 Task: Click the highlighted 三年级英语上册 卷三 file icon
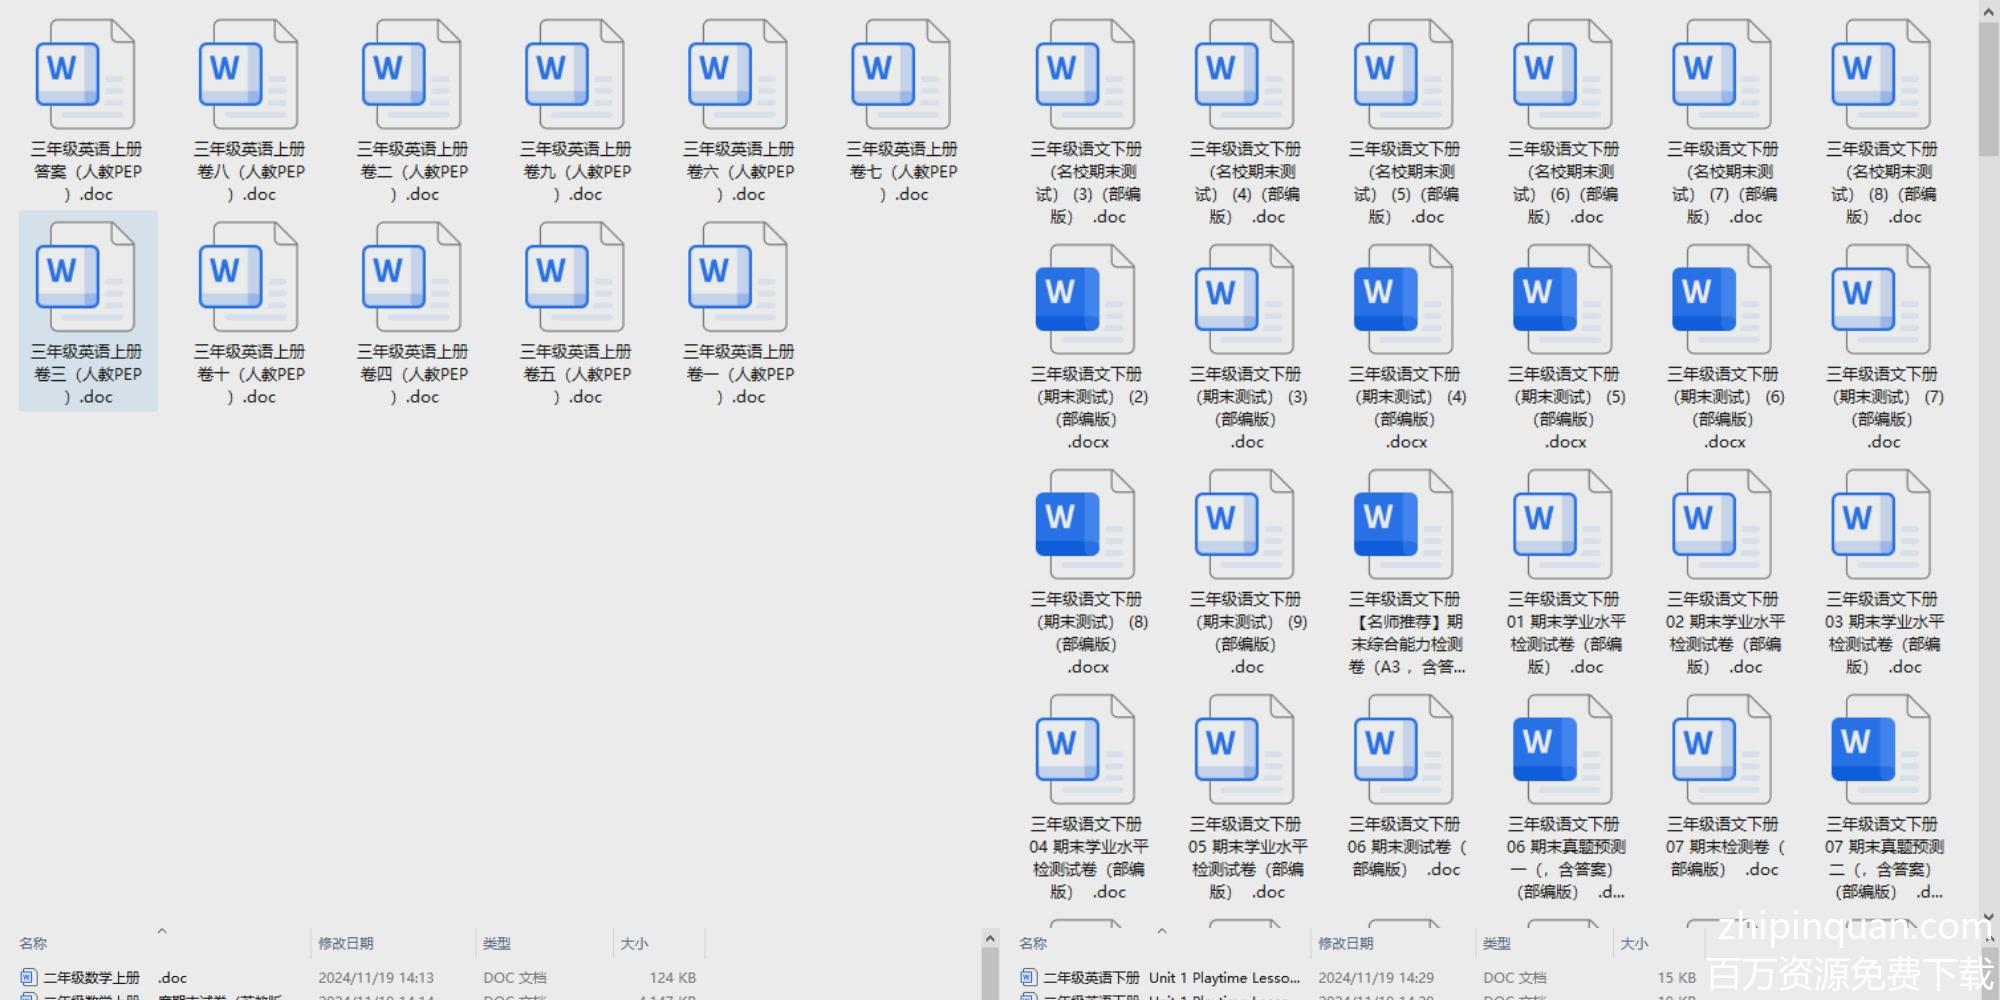pos(86,277)
